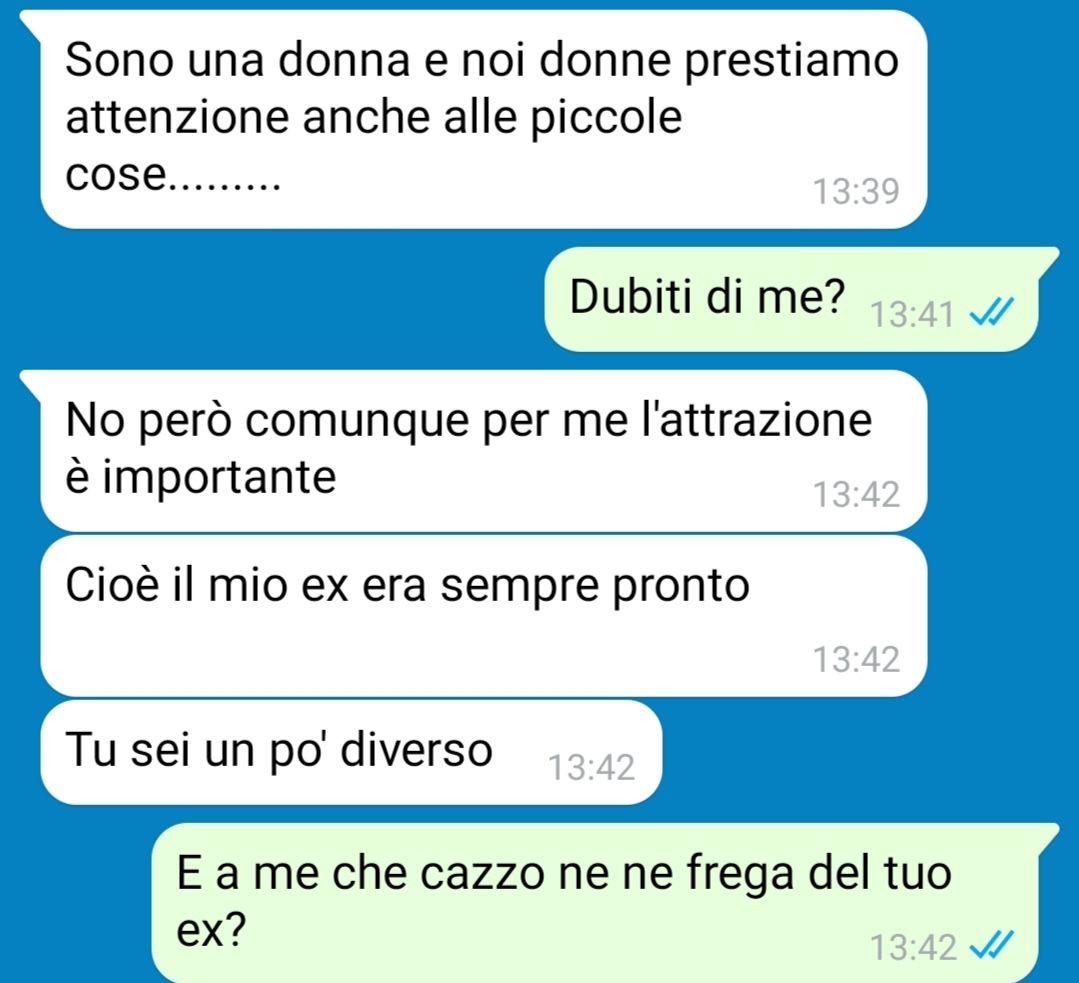Select the message 'Sono una donna e noi donne'

(483, 119)
